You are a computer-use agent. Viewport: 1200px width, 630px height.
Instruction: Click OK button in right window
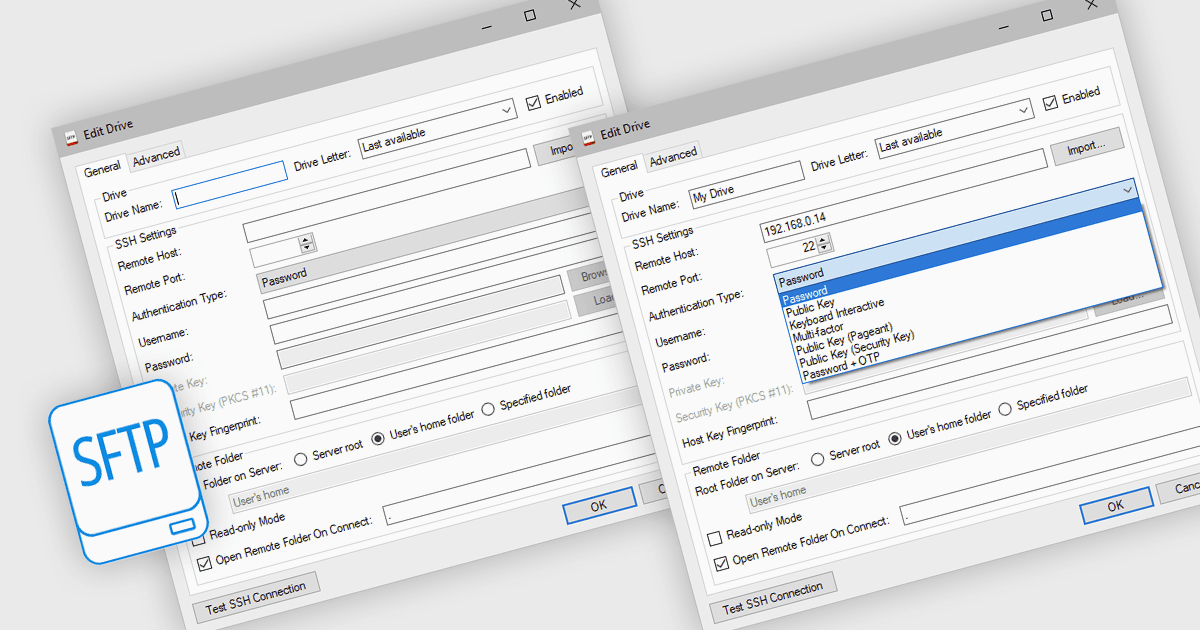[x=1116, y=507]
